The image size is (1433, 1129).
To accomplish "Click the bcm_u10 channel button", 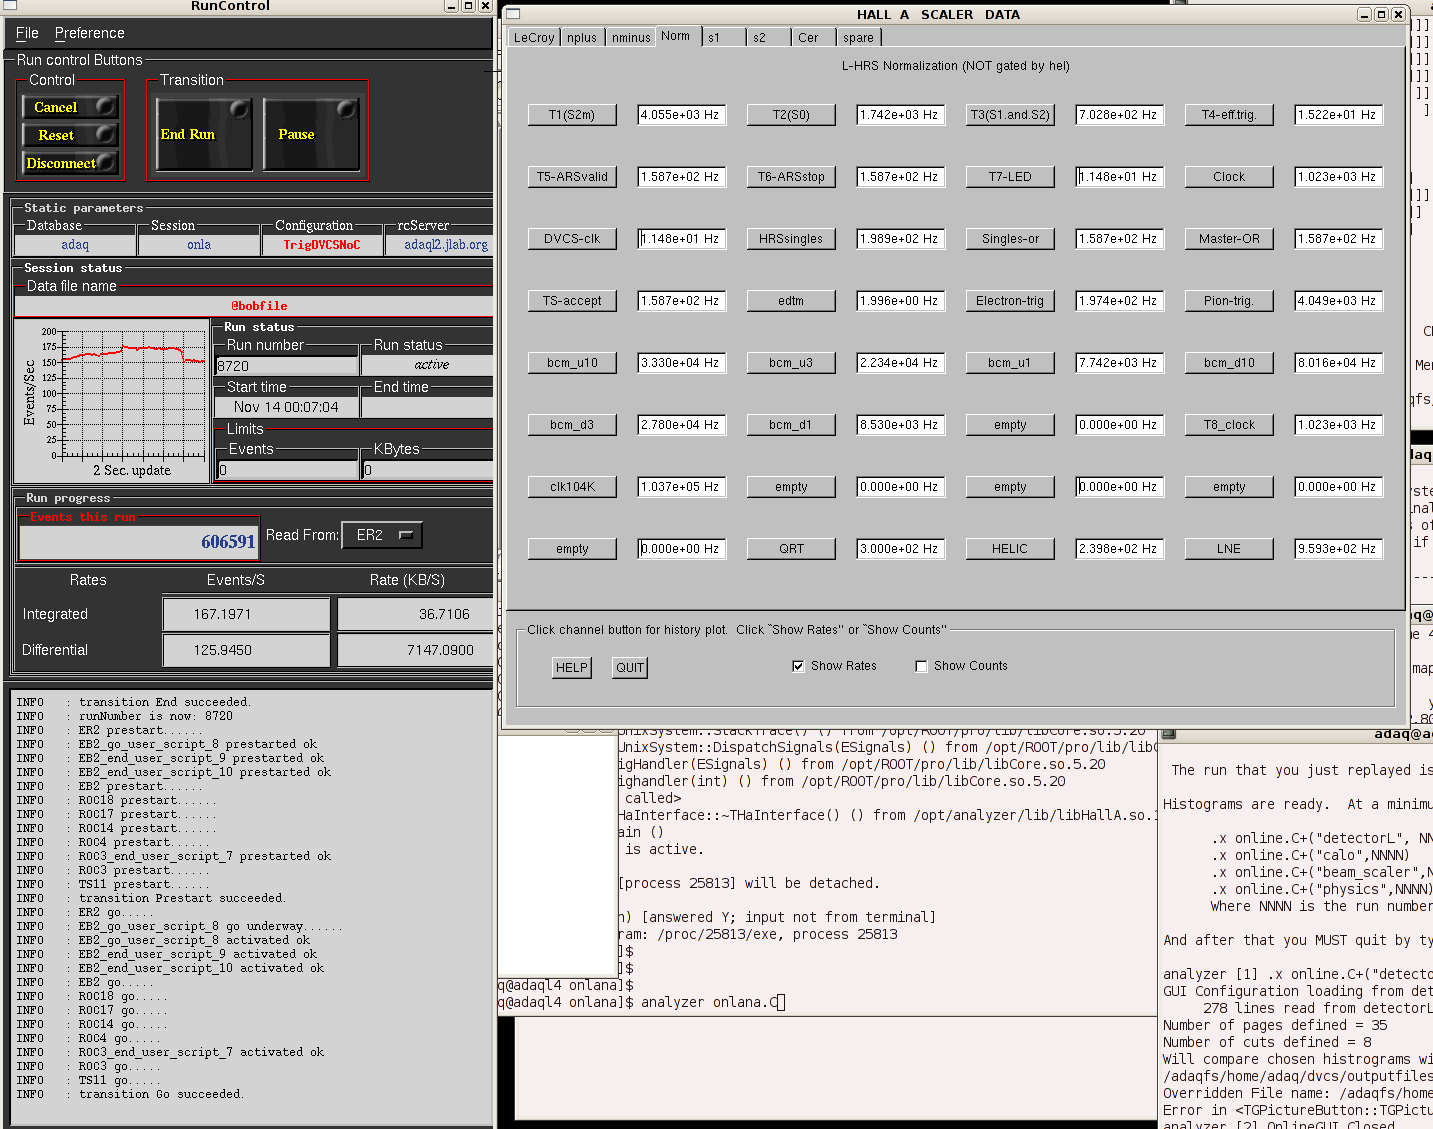I will click(572, 363).
